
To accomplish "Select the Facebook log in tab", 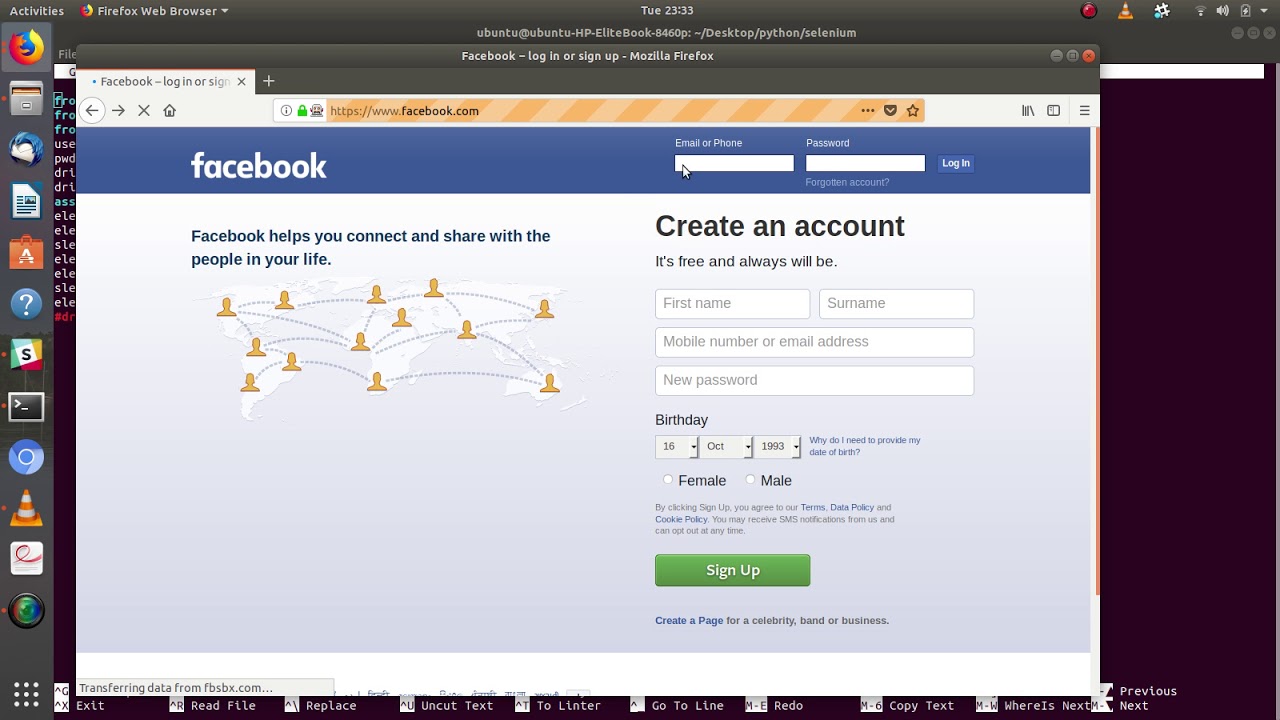I will (x=165, y=81).
